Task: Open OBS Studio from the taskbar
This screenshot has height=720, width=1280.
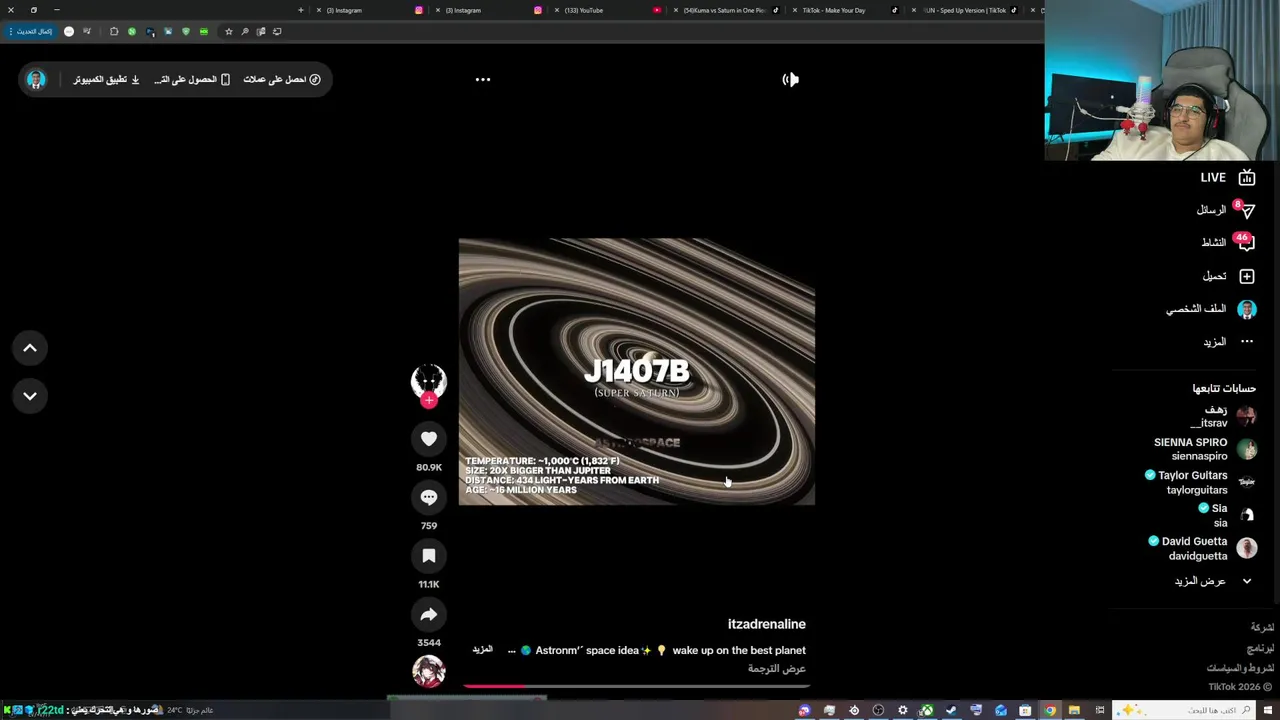Action: (878, 710)
